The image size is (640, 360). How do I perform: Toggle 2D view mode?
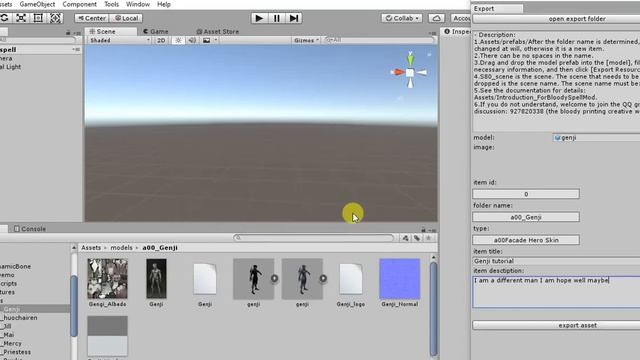(x=161, y=40)
